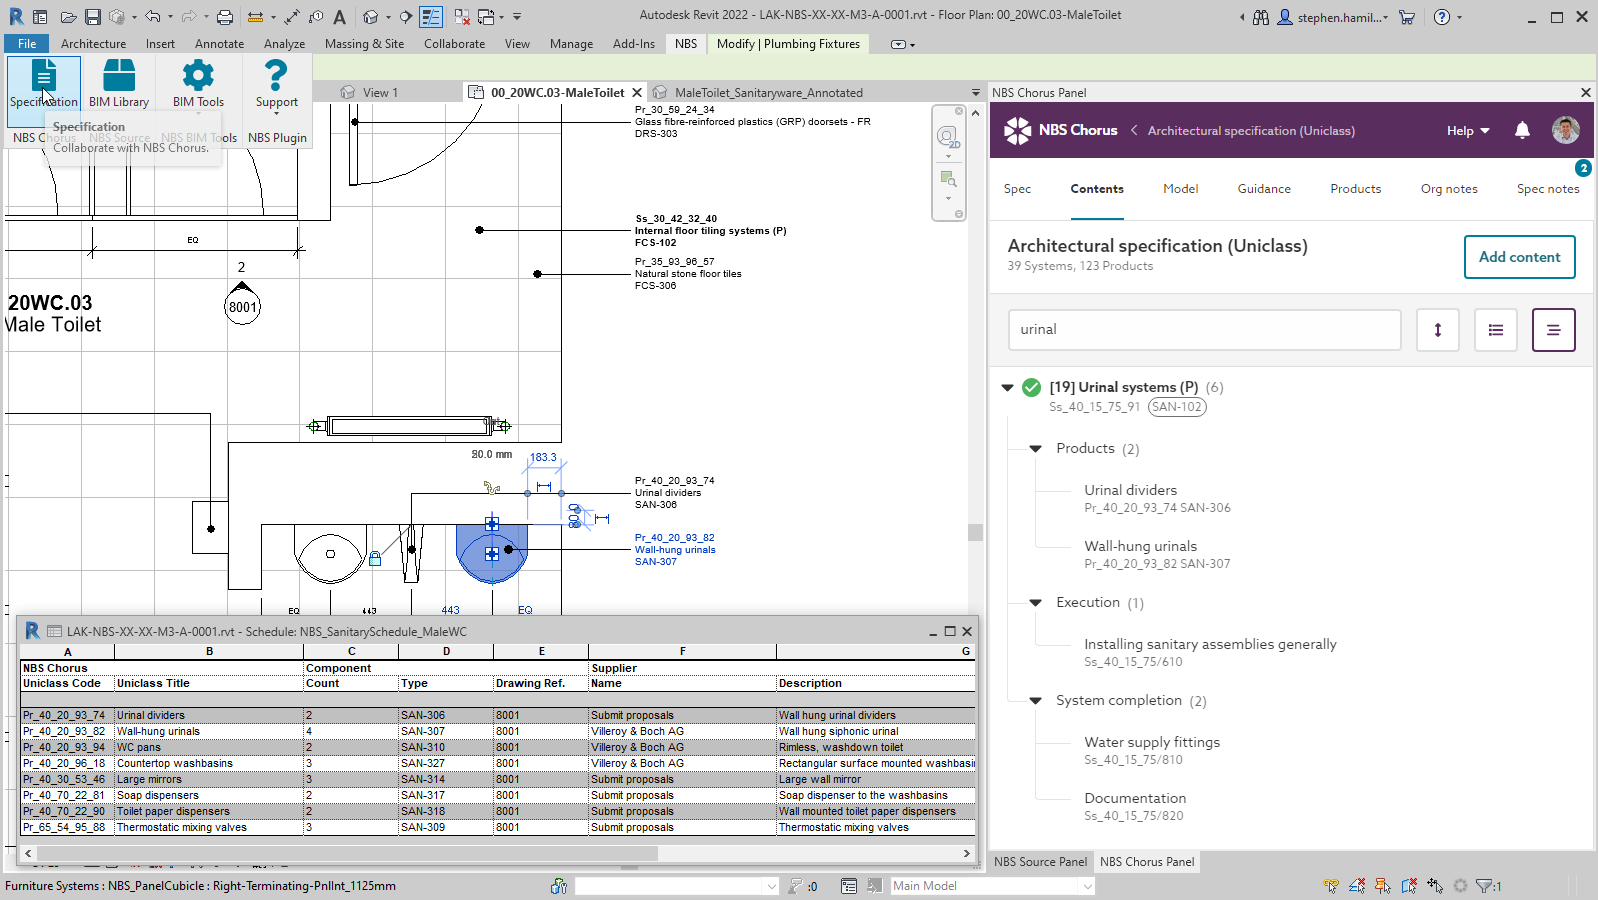Collapse the Products group
Screen dimensions: 1598x900
pyautogui.click(x=1036, y=449)
